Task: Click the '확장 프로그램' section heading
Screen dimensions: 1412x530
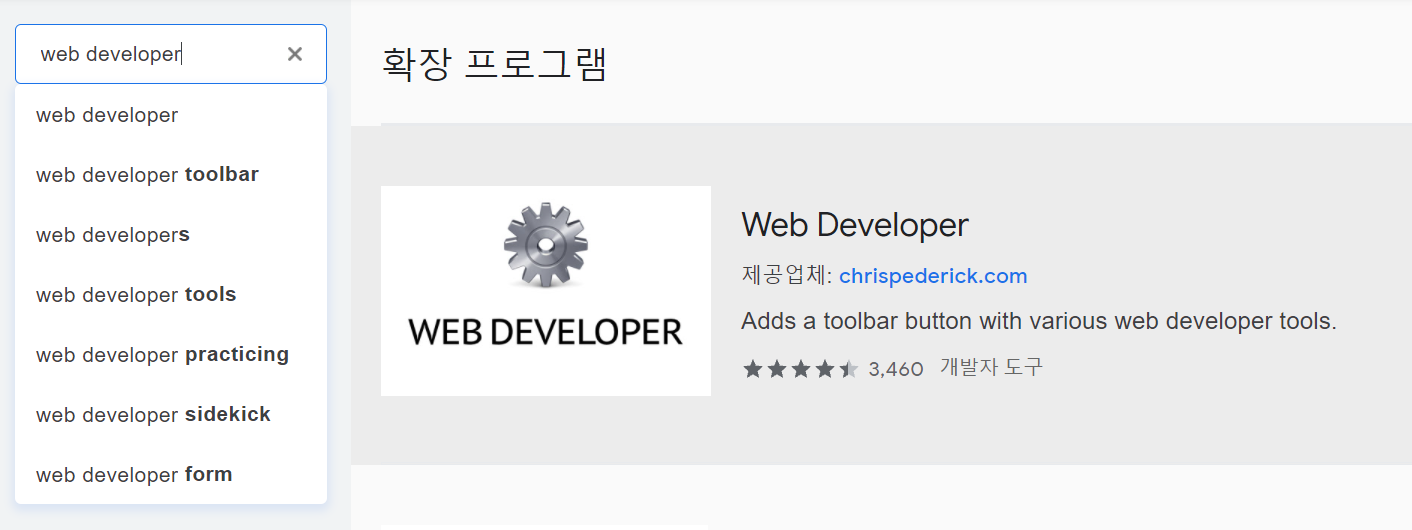Action: tap(495, 63)
